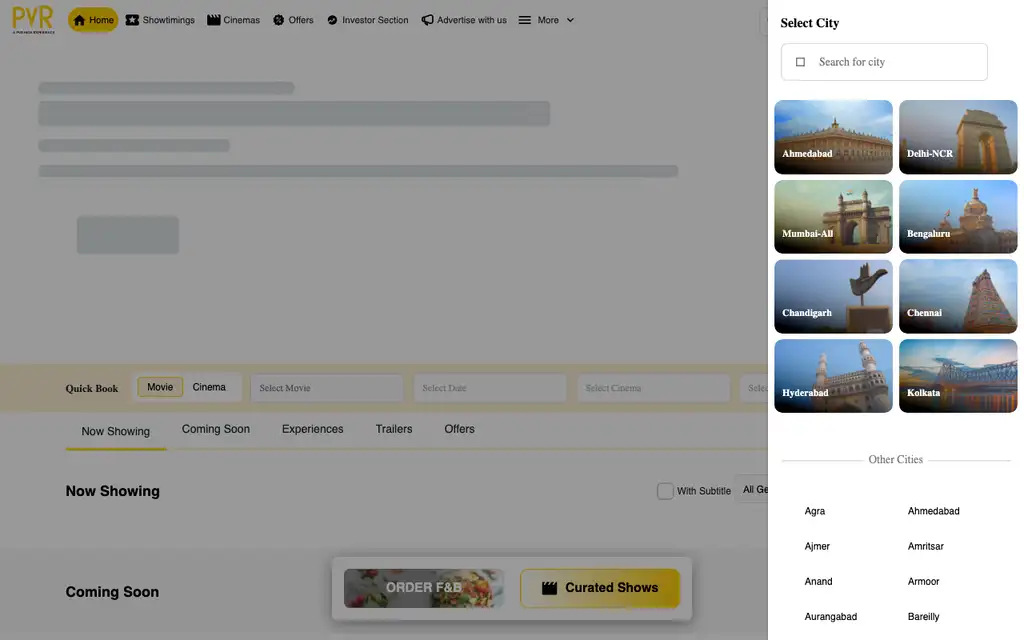
Task: Select Amritsar from Other Cities
Action: pyautogui.click(x=925, y=547)
